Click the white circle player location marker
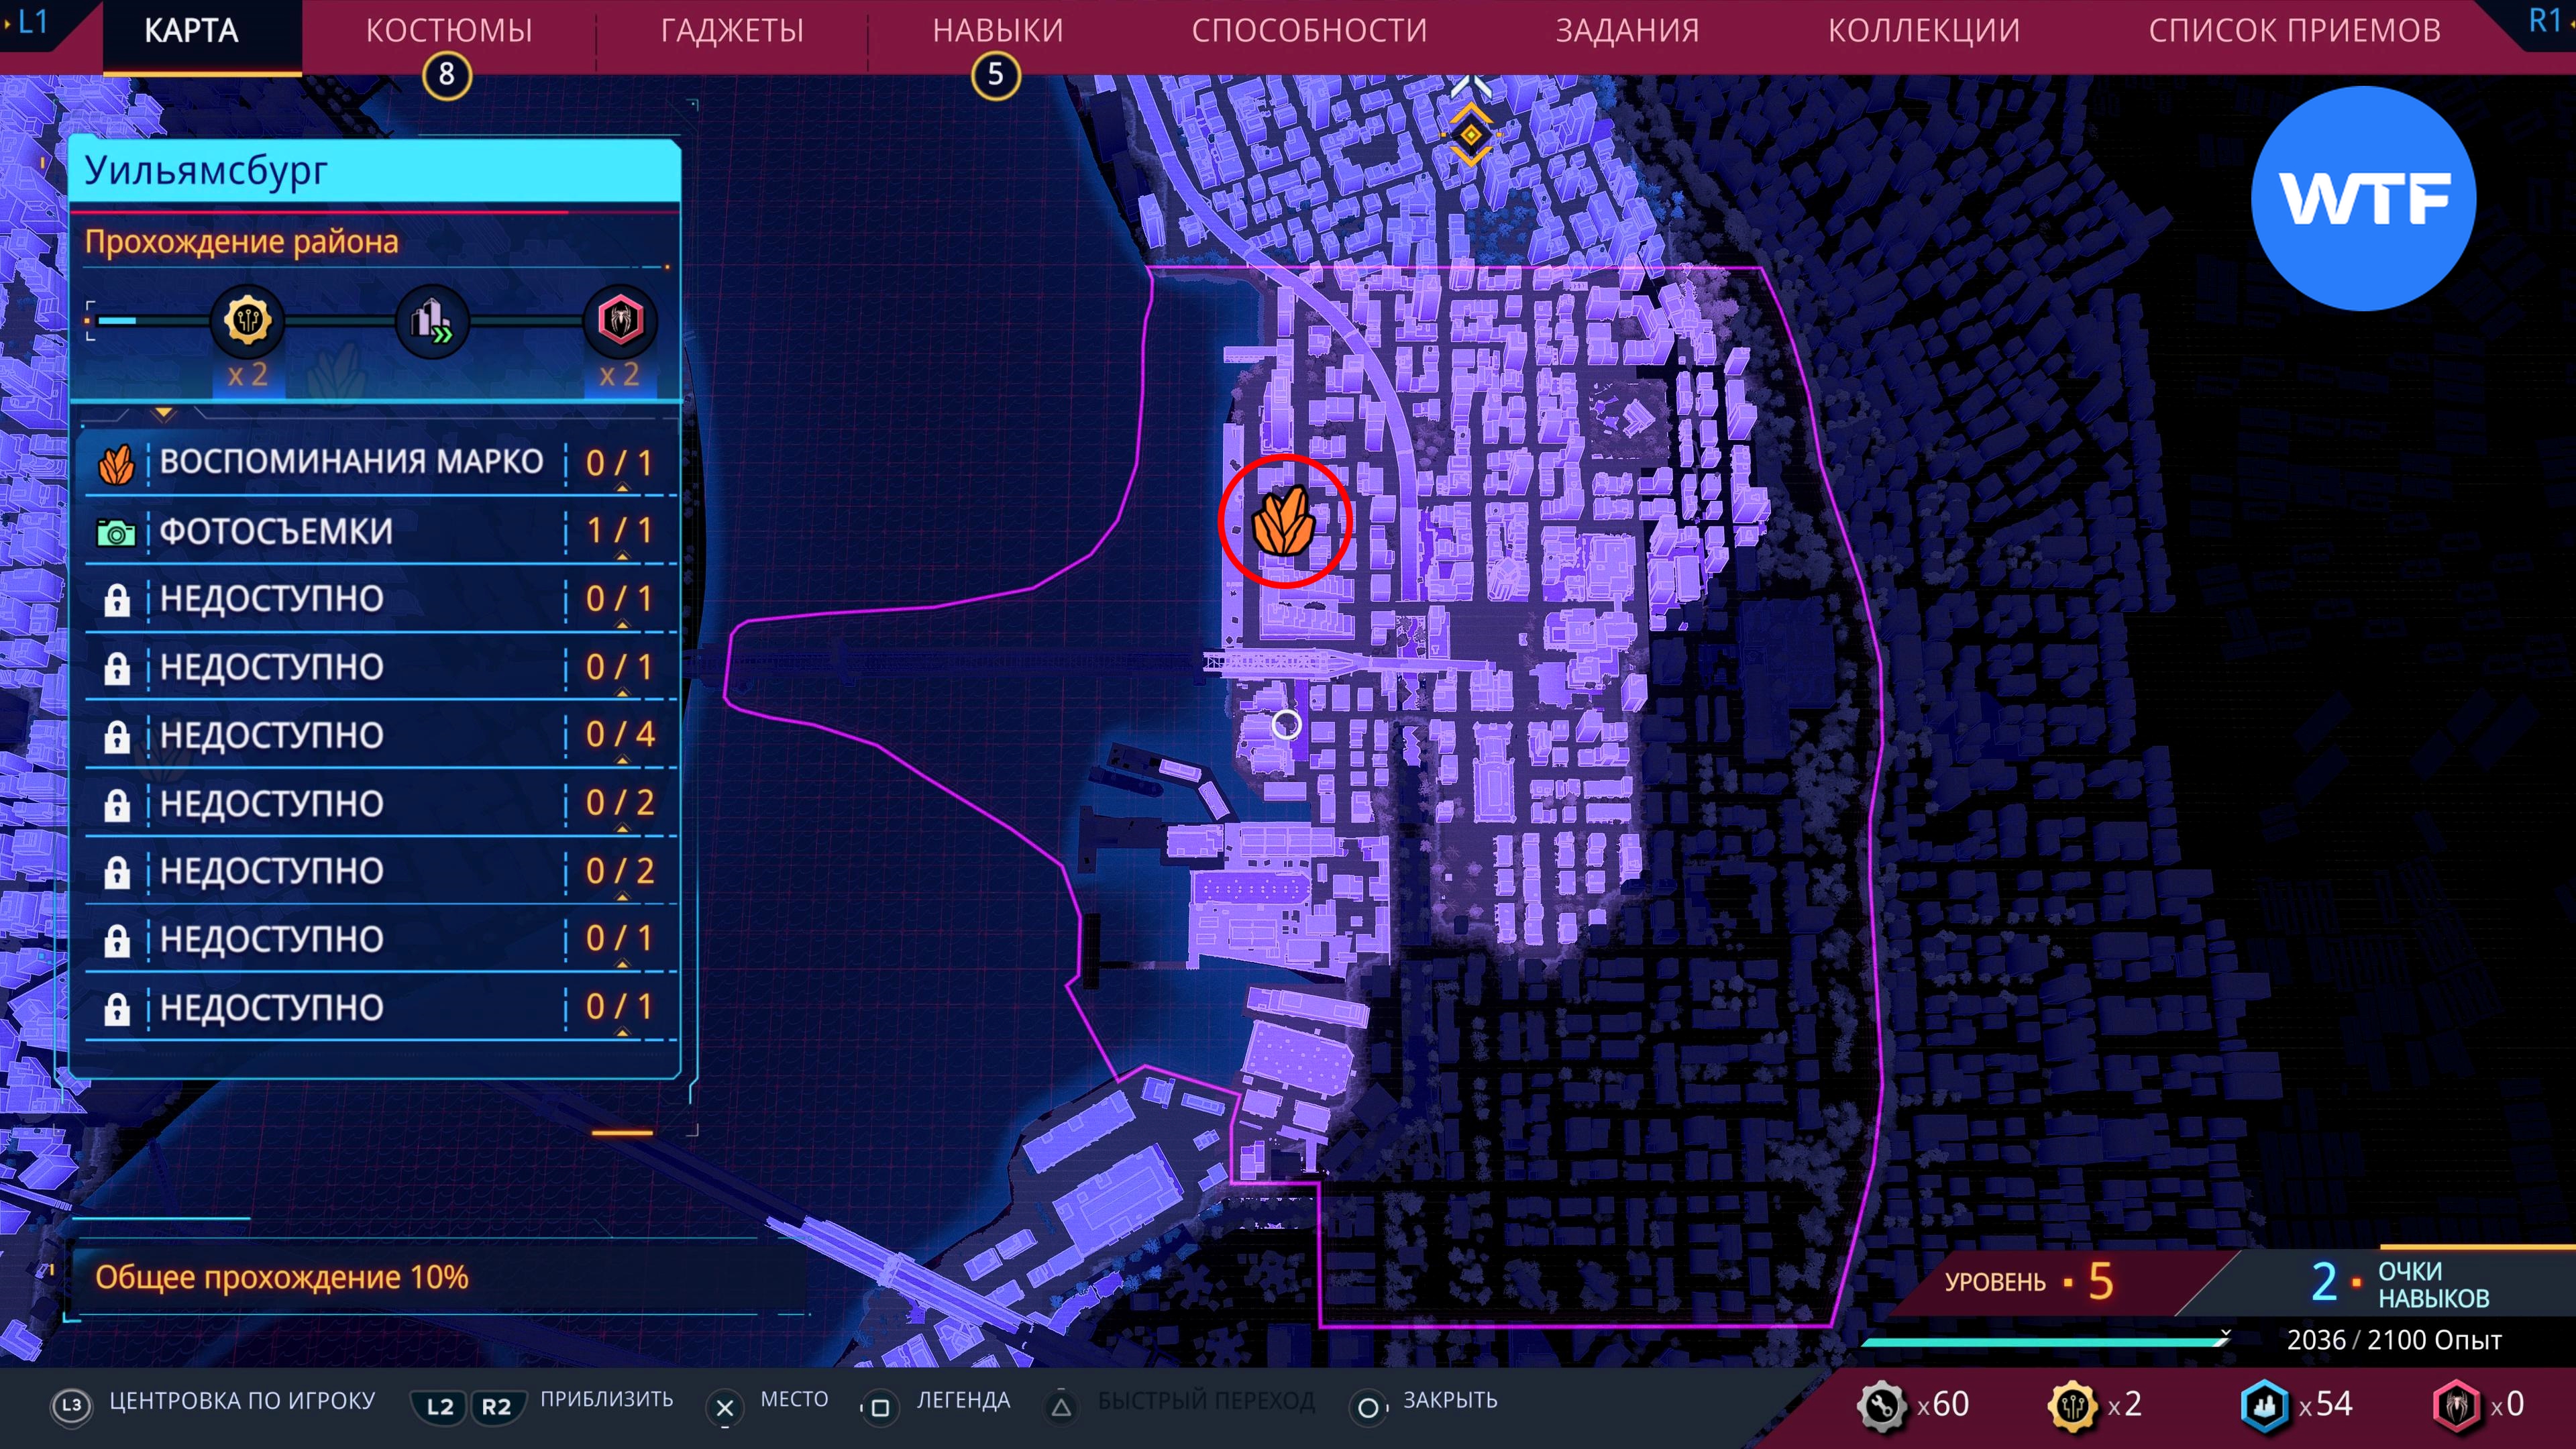This screenshot has width=2576, height=1449. tap(1286, 724)
